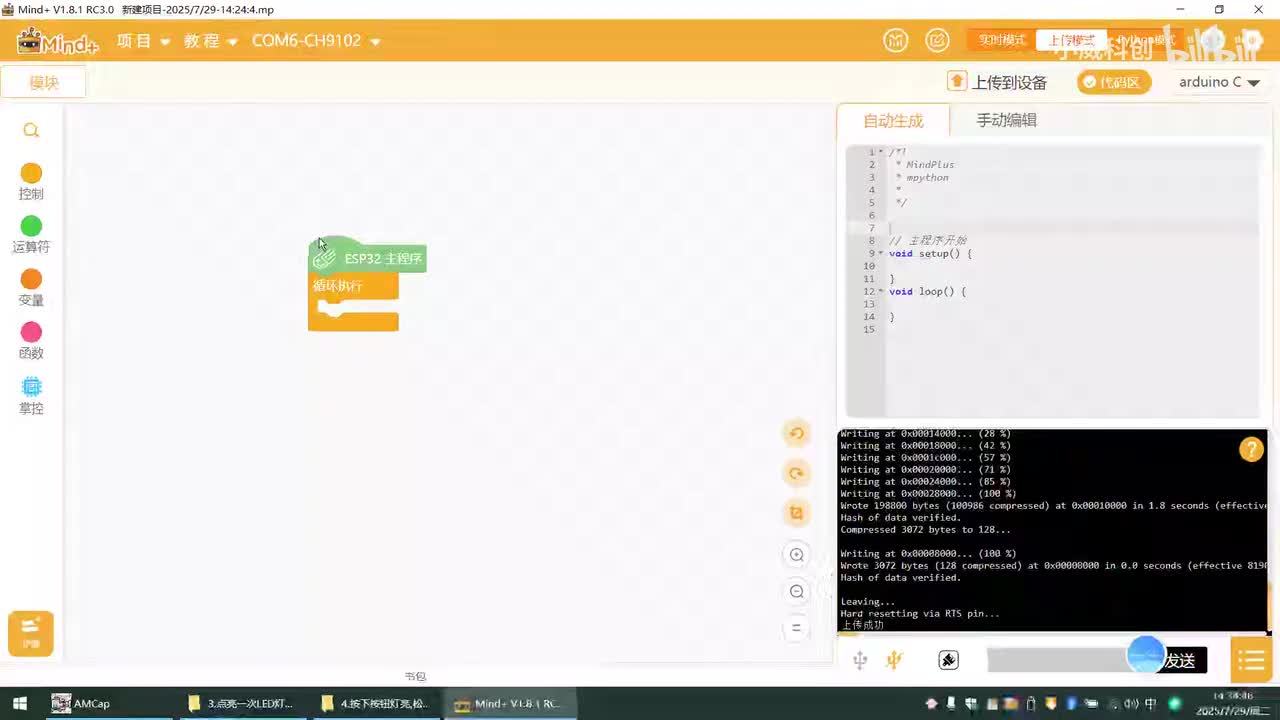Click the redo icon on workspace
The width and height of the screenshot is (1280, 720).
coord(797,473)
